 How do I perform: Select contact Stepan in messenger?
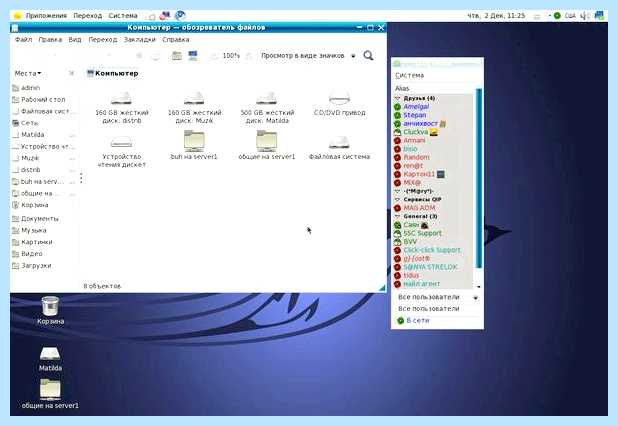coord(415,115)
